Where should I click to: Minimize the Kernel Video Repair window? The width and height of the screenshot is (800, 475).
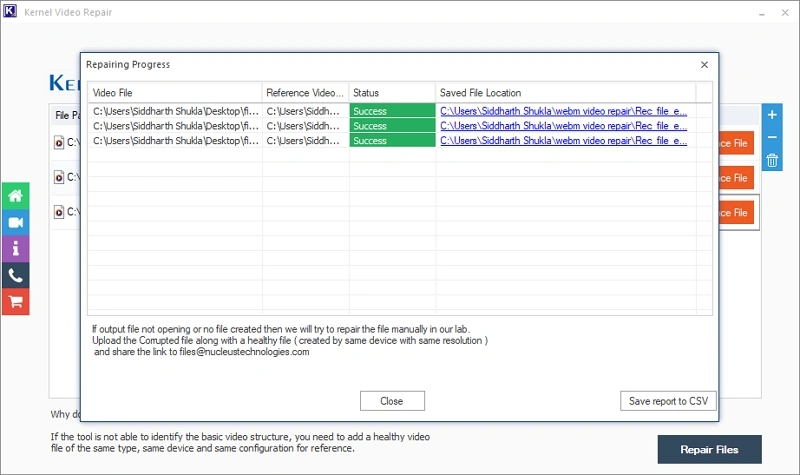coord(762,13)
